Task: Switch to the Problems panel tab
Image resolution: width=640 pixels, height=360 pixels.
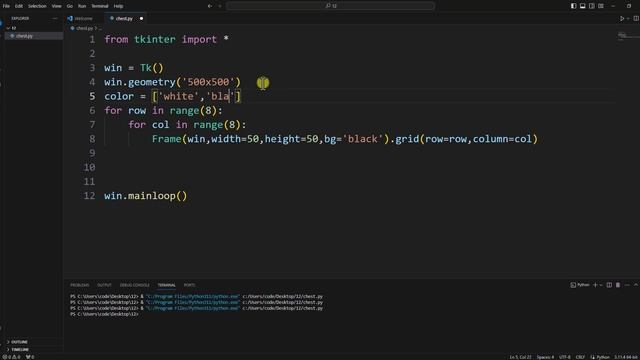Action: [80, 285]
